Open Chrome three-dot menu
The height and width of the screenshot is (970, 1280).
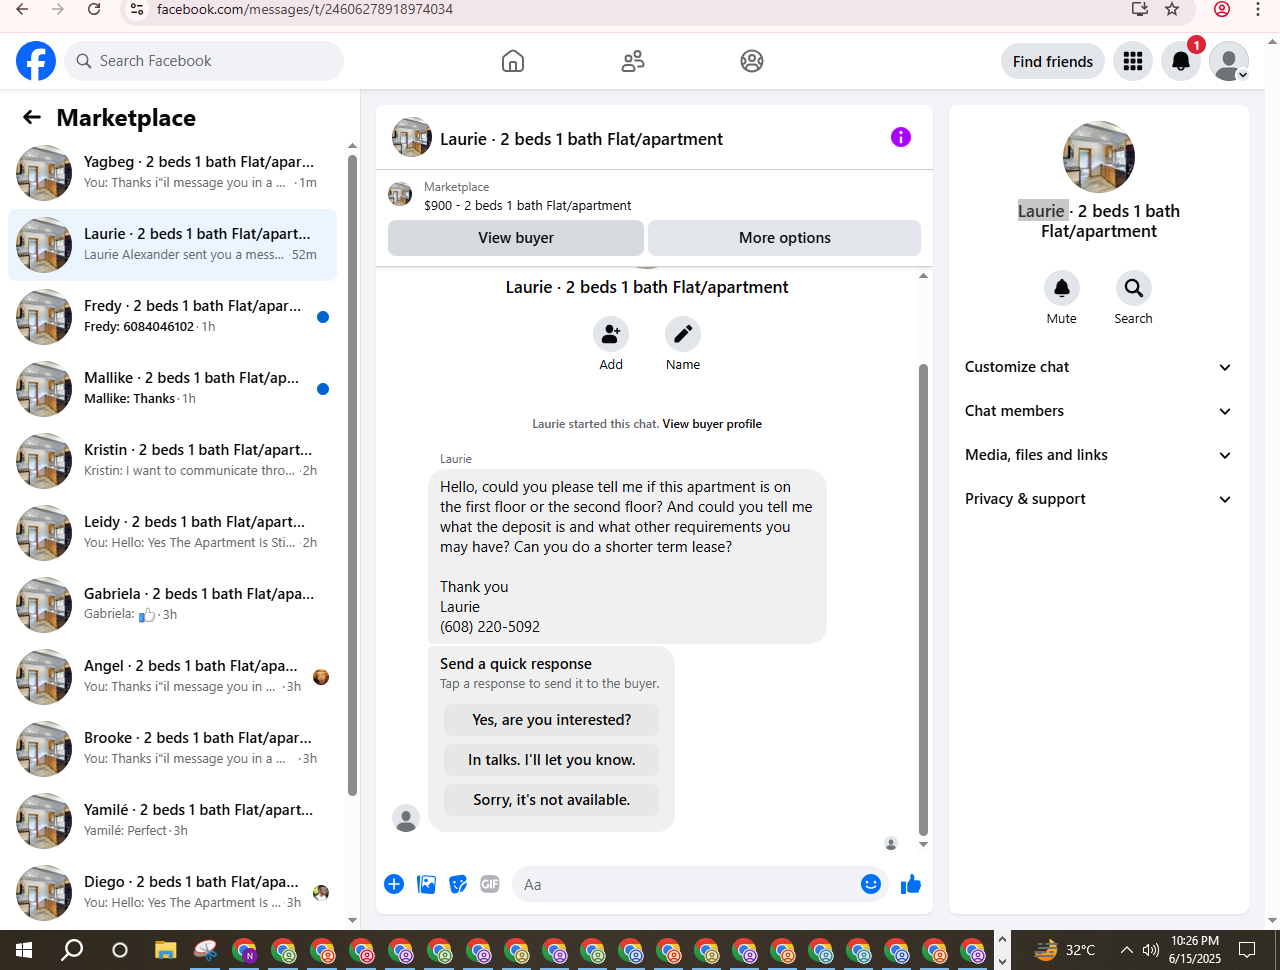tap(1258, 9)
